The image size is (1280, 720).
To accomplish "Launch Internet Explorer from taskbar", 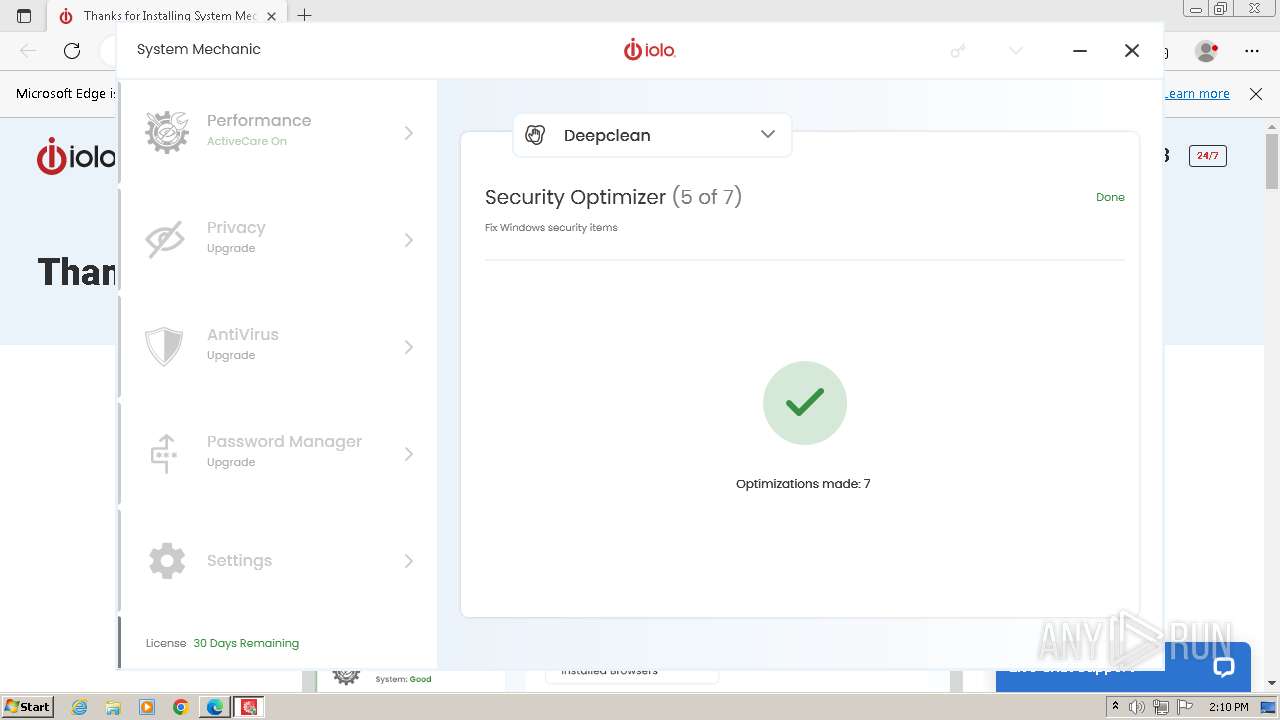I will (80, 707).
